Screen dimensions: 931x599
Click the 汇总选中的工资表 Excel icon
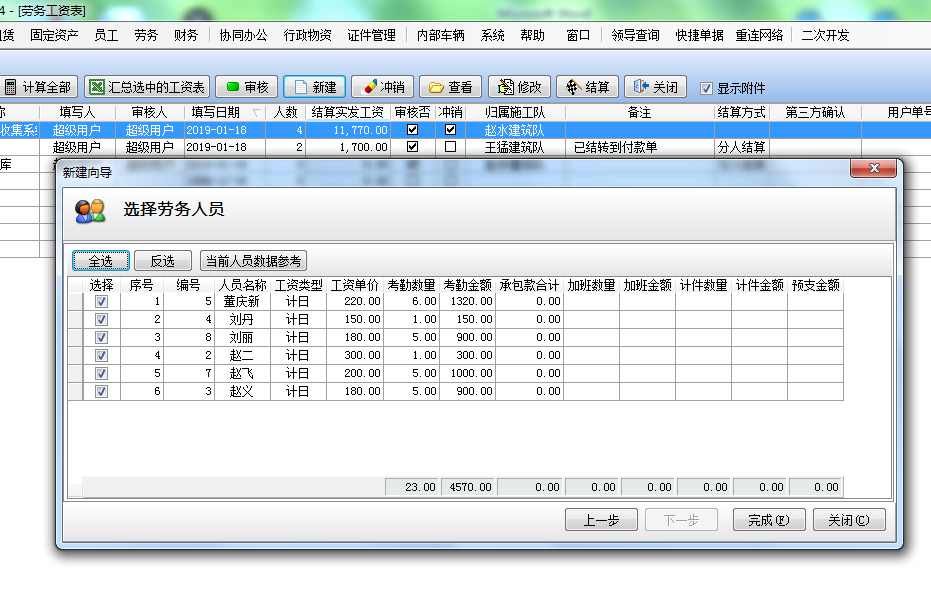click(x=96, y=87)
